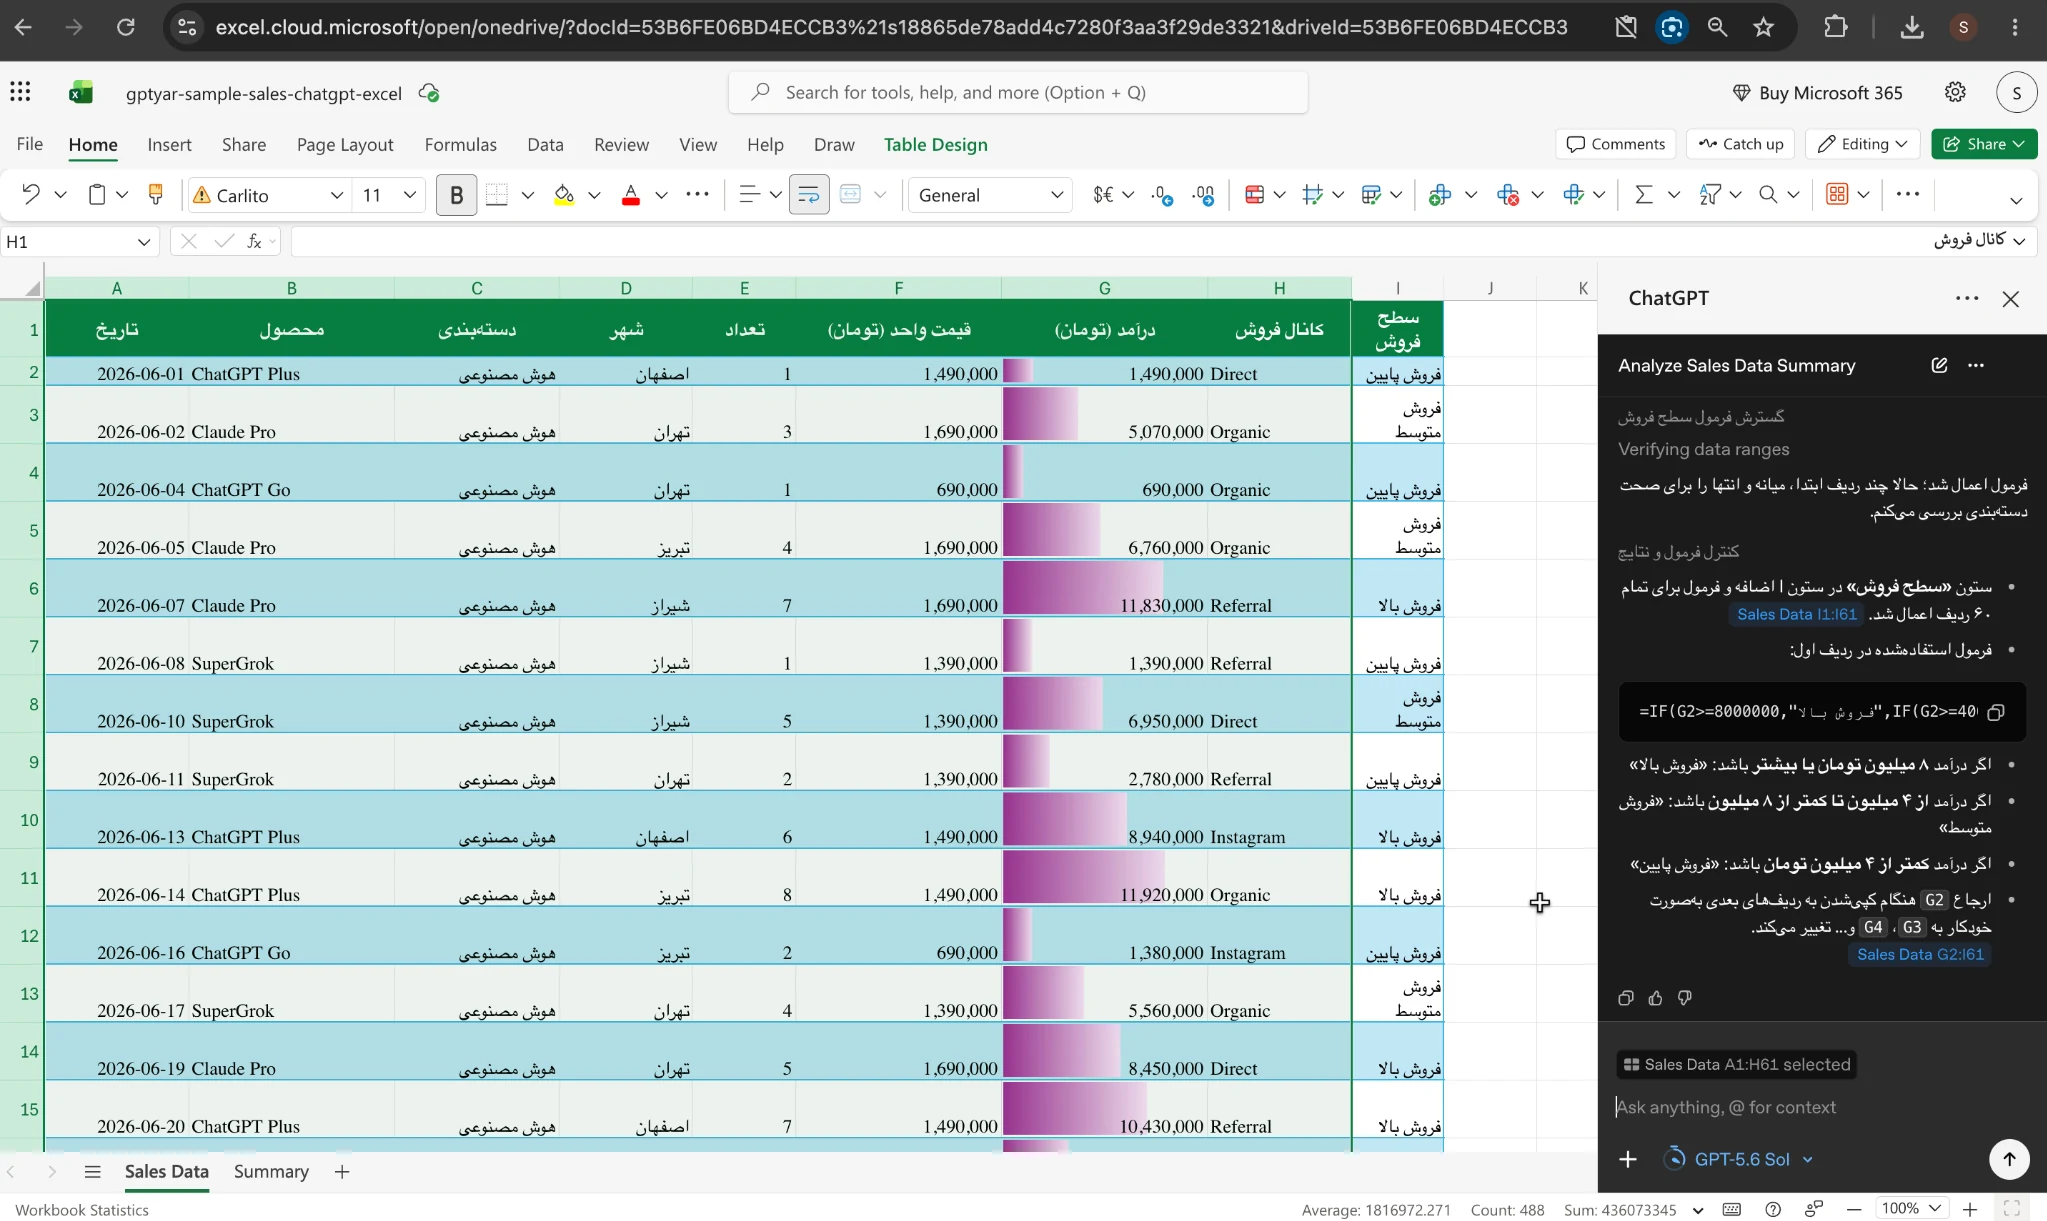
Task: Click the search tools and help box
Action: click(x=1018, y=92)
